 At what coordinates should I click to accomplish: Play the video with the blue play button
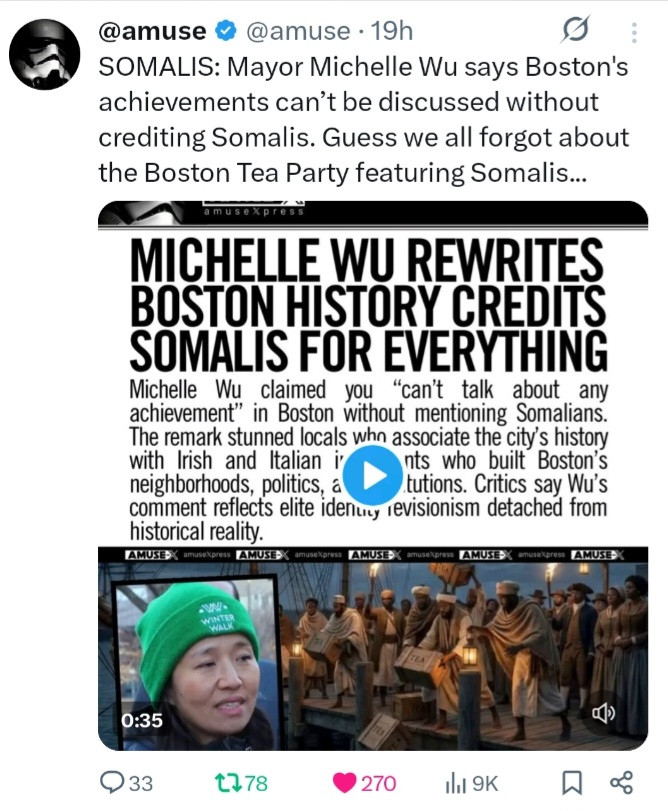tap(372, 475)
